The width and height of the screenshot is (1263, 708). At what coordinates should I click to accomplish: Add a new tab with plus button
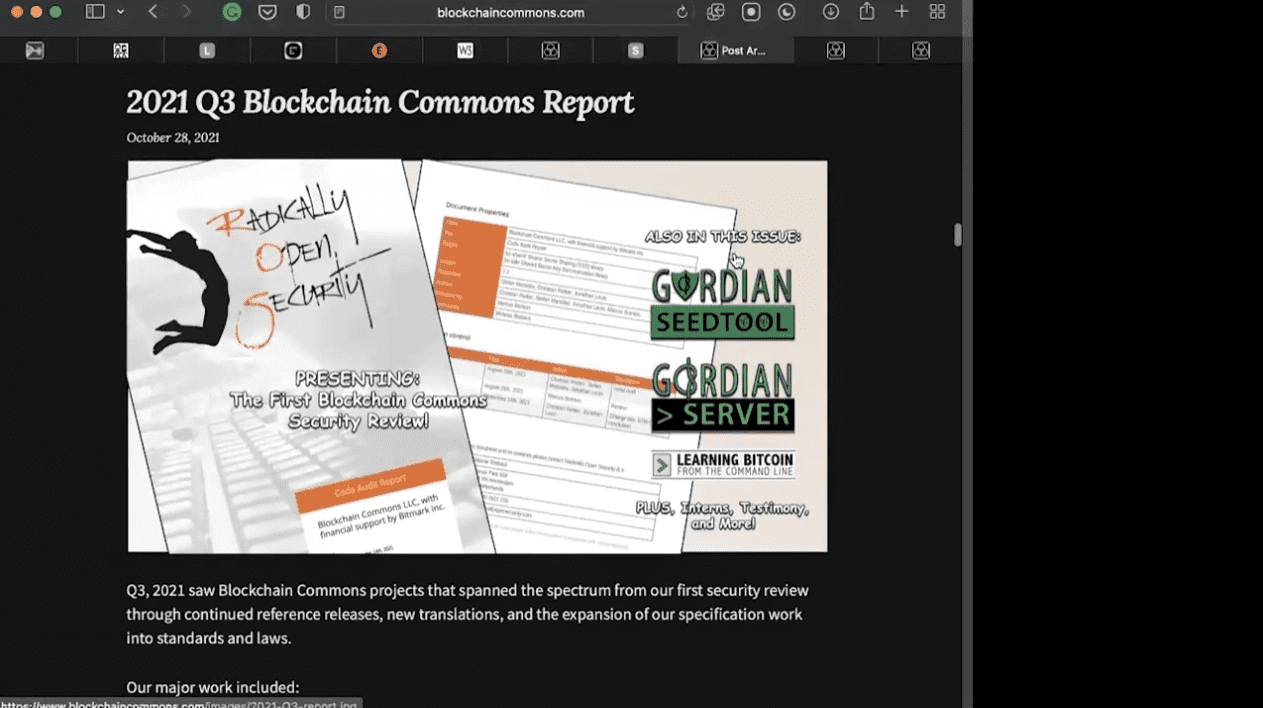(x=902, y=12)
